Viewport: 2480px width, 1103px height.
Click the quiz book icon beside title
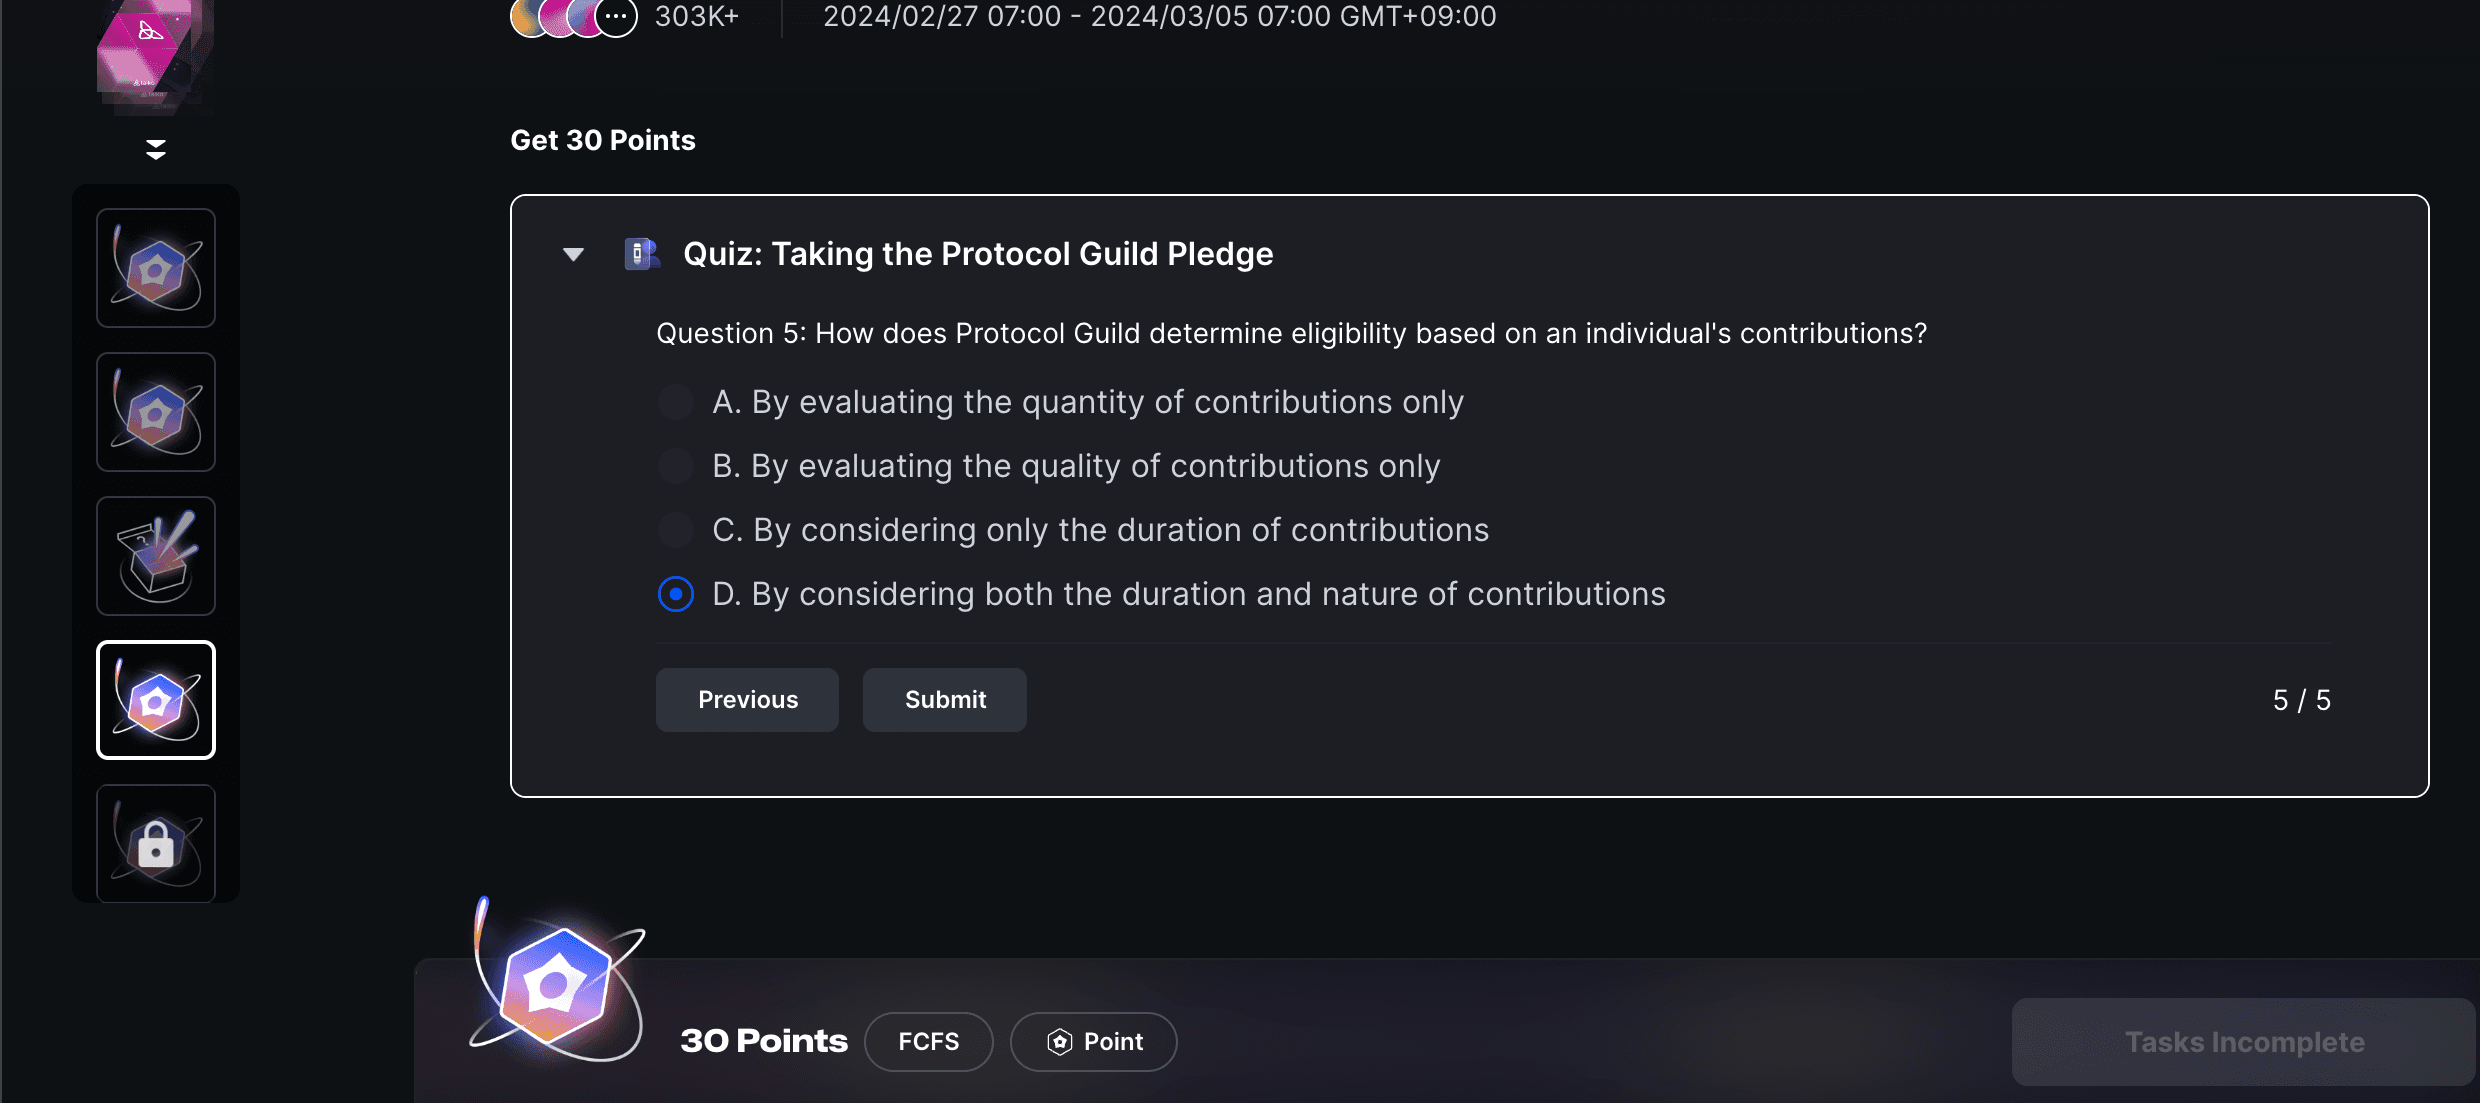642,254
